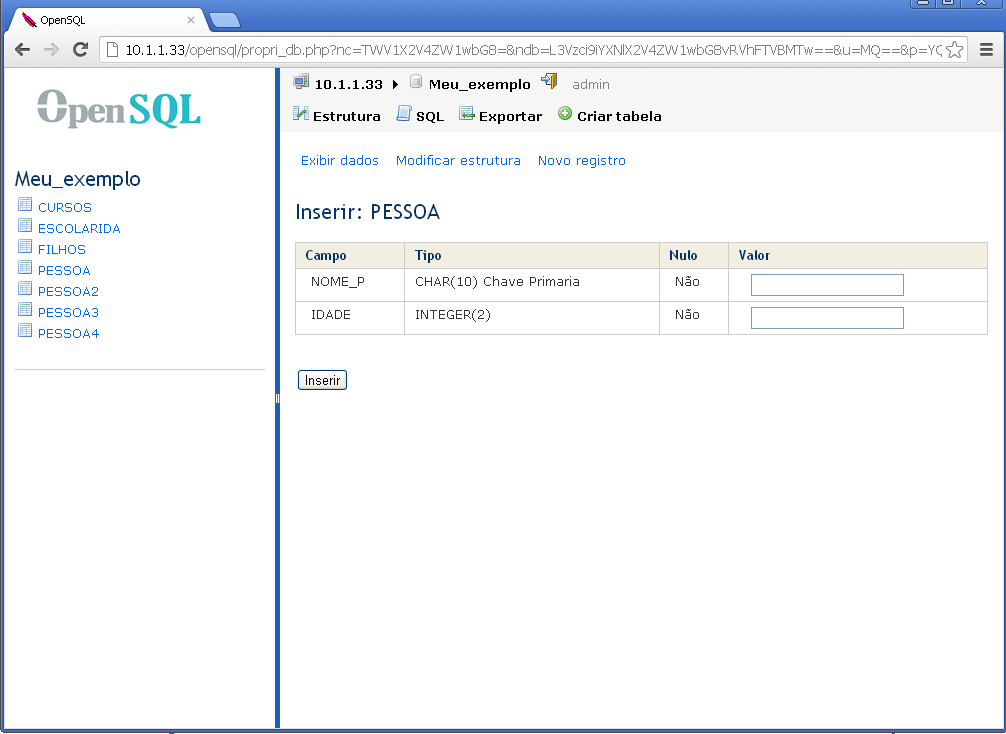
Task: Click the Meu_exemplo database breadcrumb
Action: pyautogui.click(x=479, y=84)
